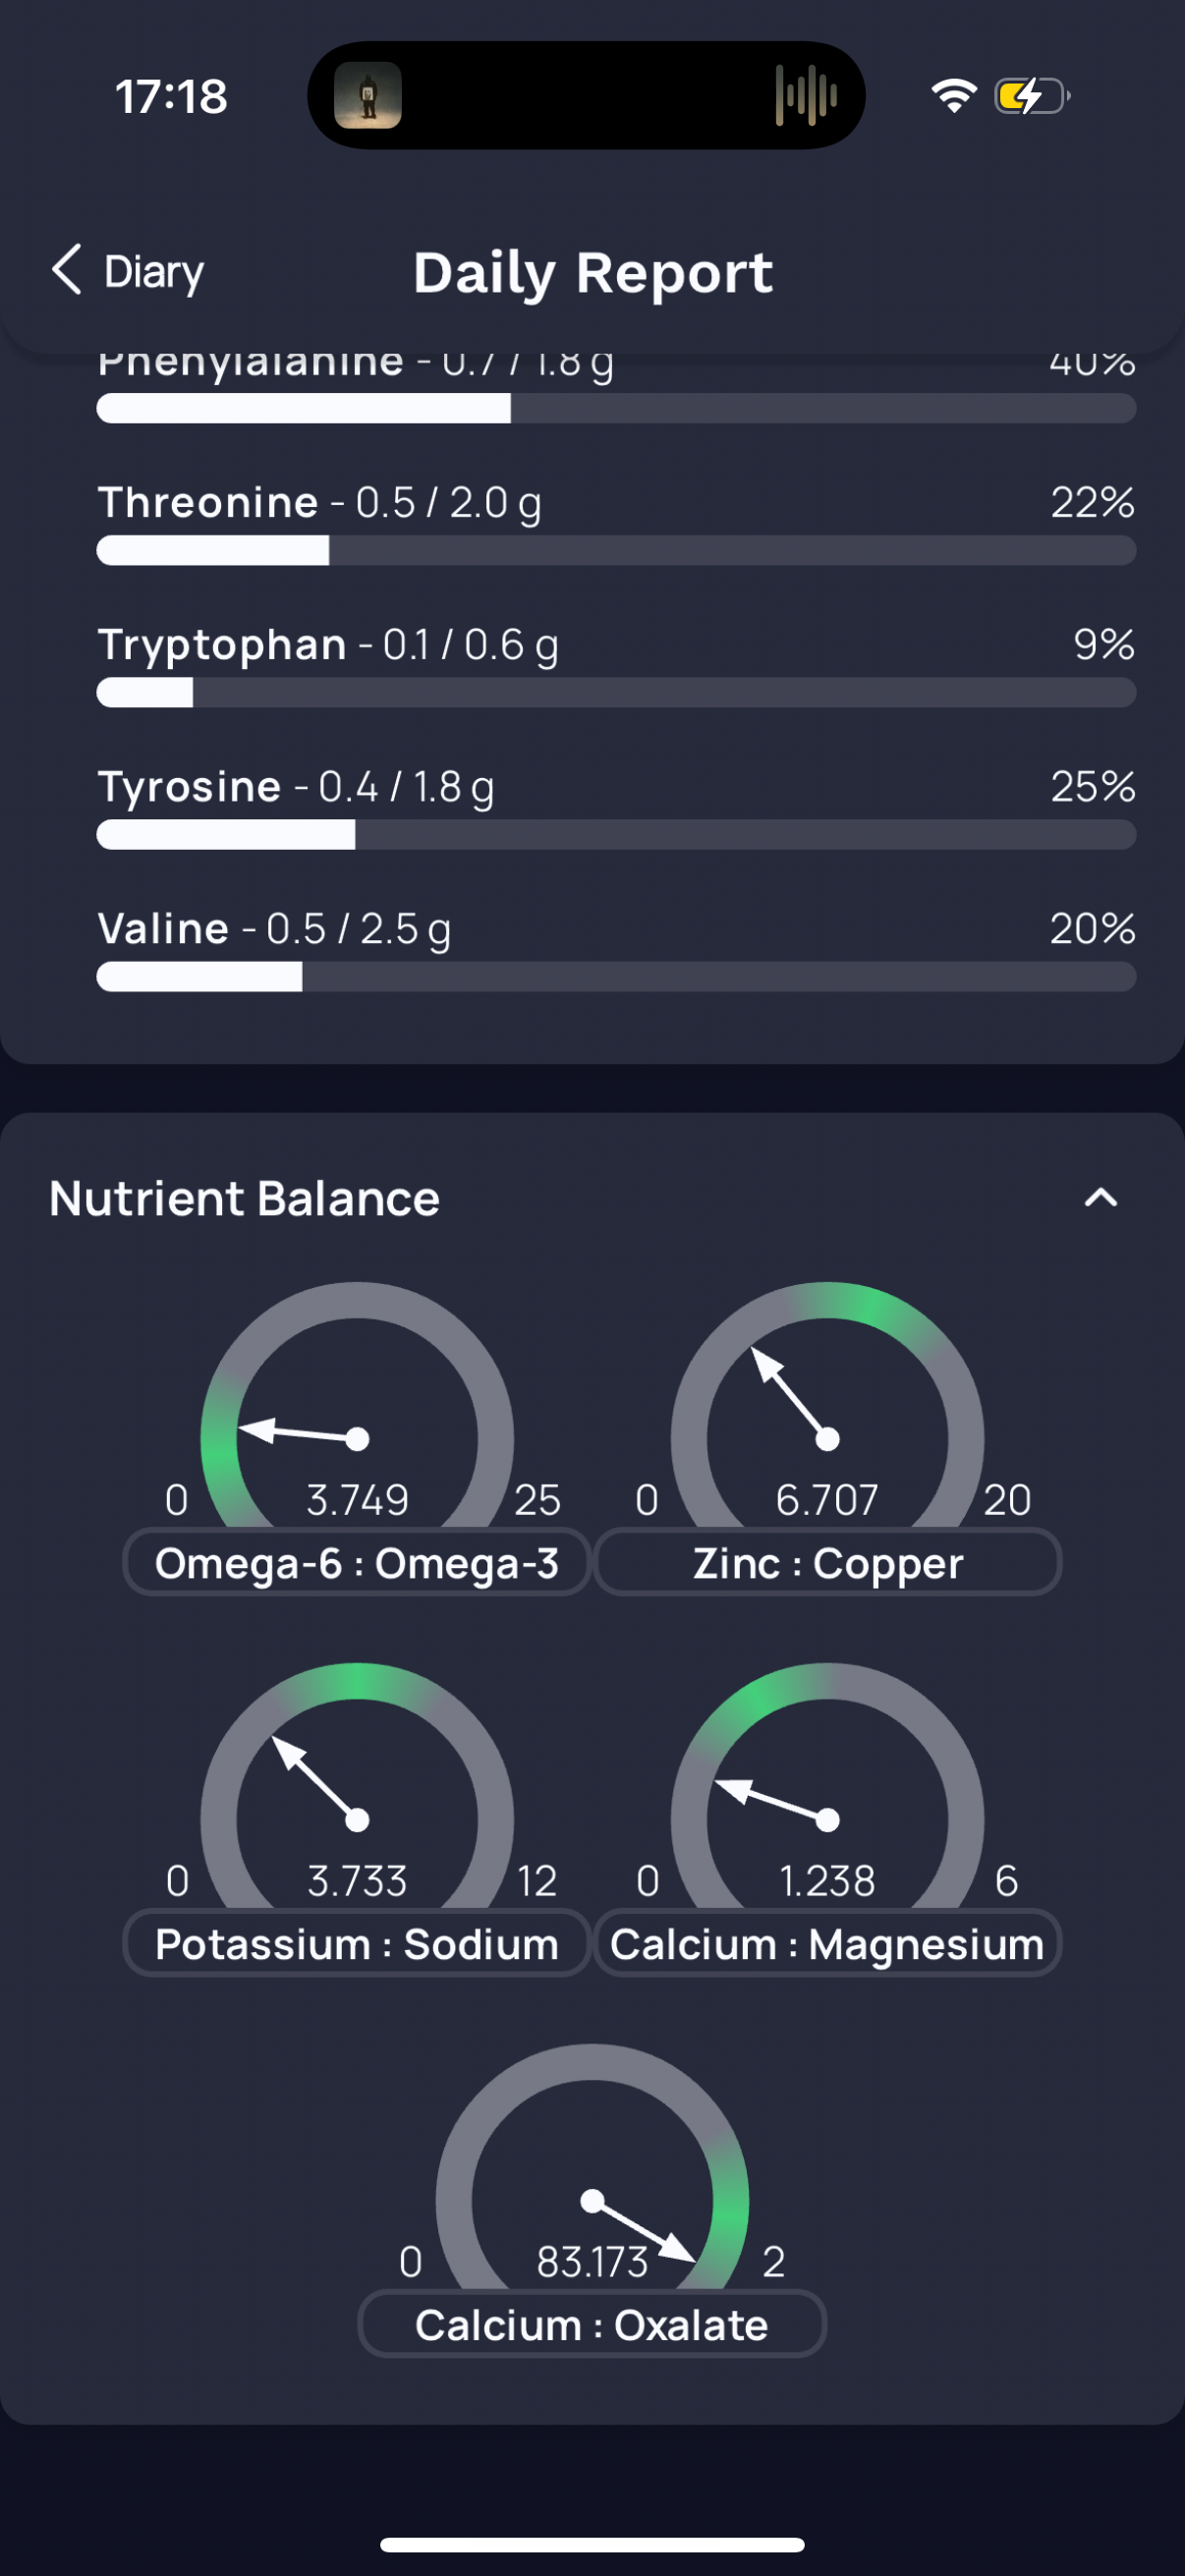
Task: Select the Threonine progress bar
Action: click(616, 550)
